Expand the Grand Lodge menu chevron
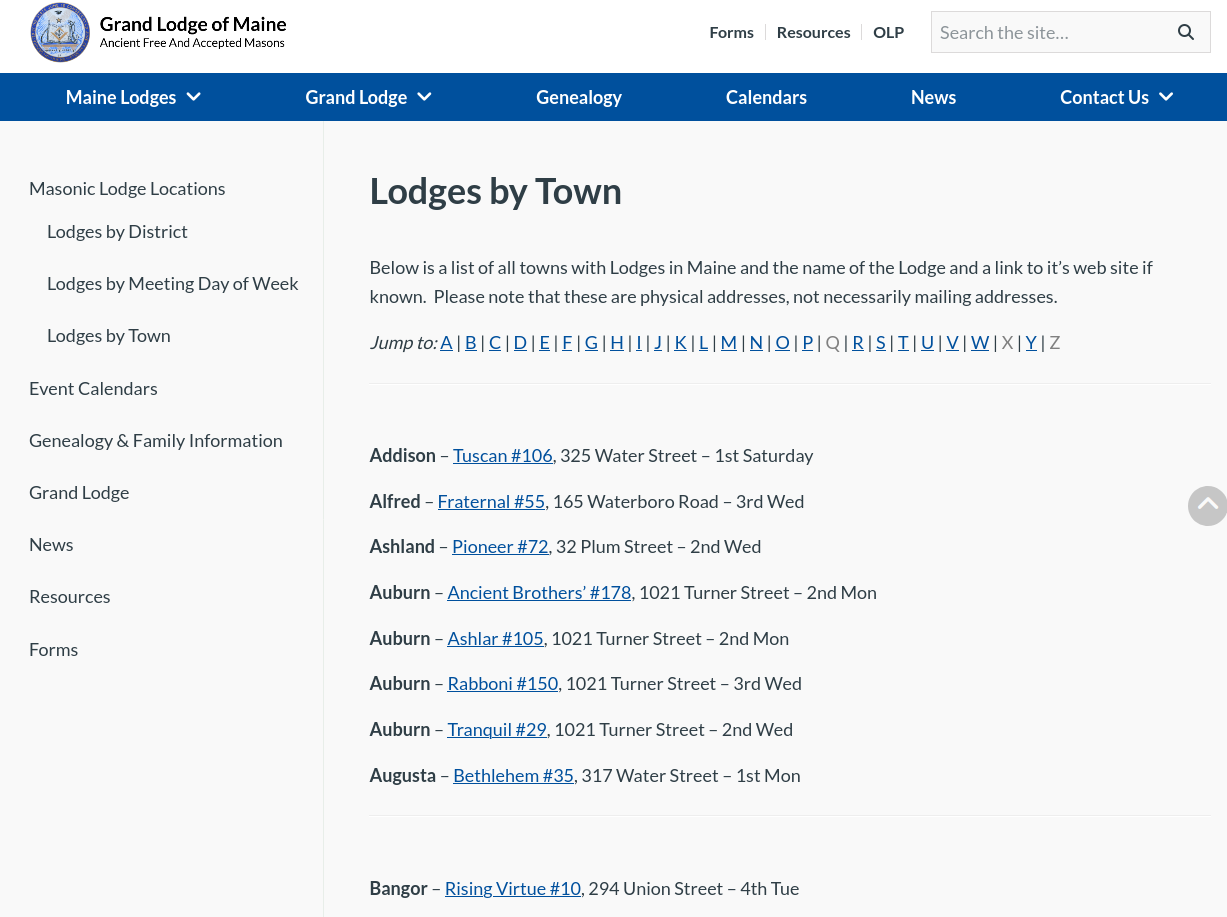 pyautogui.click(x=424, y=97)
